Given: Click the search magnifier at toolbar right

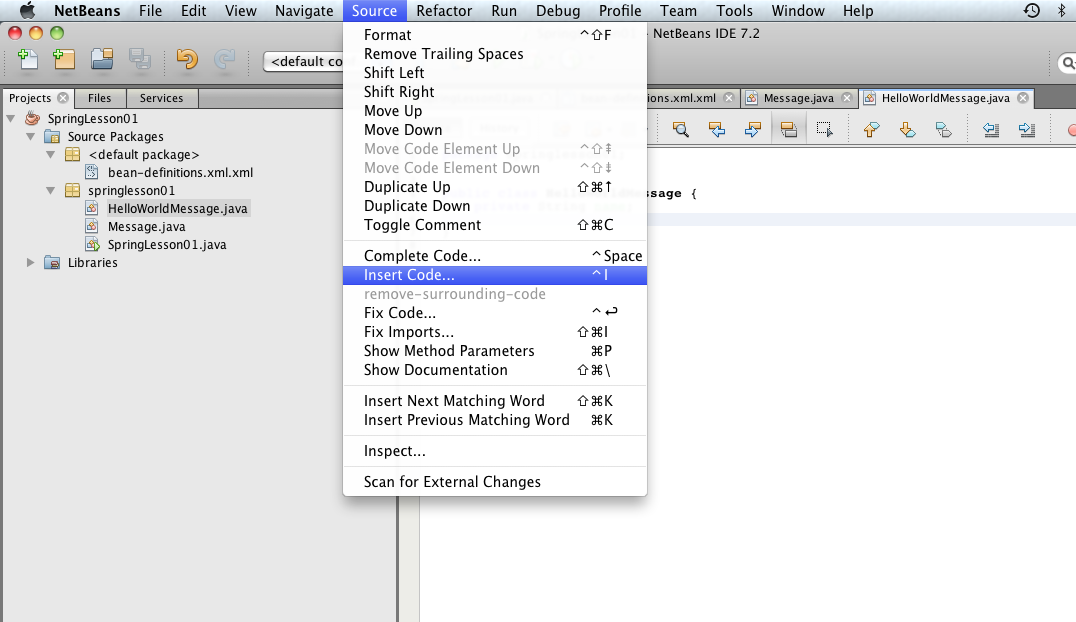Looking at the screenshot, I should pyautogui.click(x=1068, y=63).
